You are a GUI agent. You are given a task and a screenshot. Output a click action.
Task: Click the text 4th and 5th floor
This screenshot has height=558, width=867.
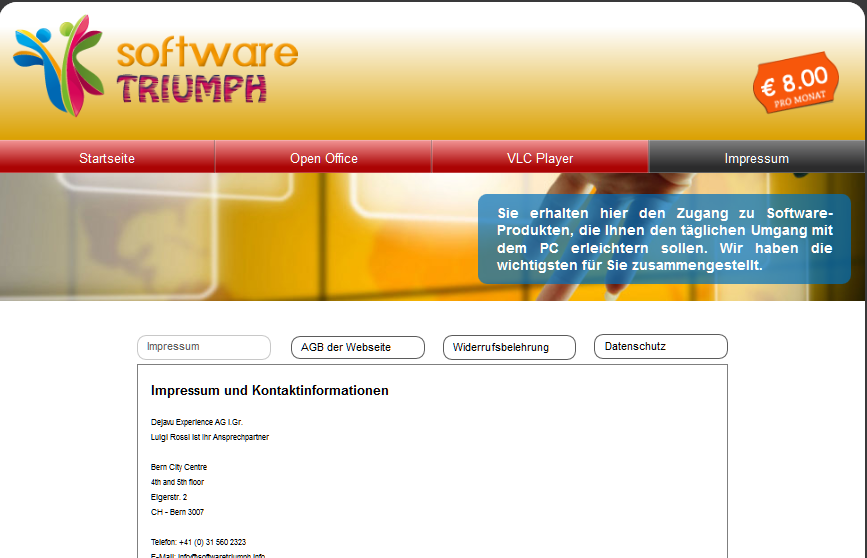(177, 482)
